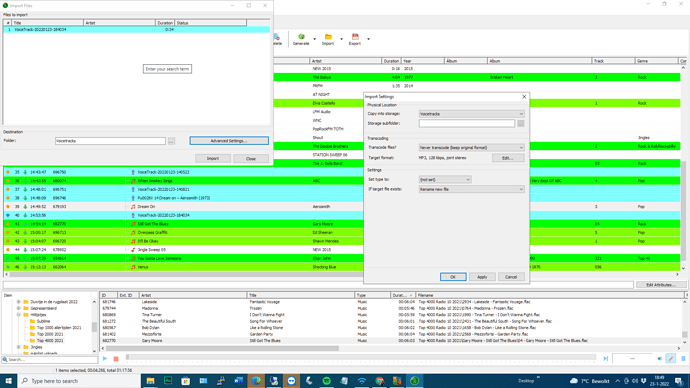This screenshot has width=690, height=388.
Task: Click Import button in Import Files window
Action: pos(213,158)
